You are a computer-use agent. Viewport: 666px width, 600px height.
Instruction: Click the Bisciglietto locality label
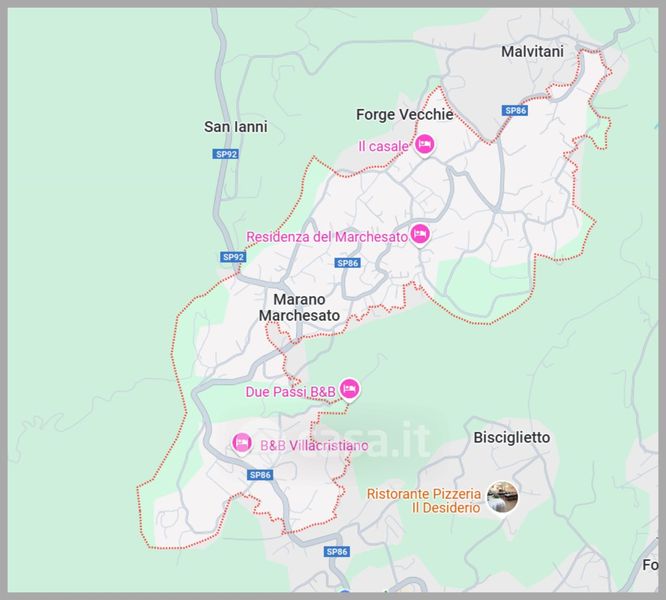pos(512,437)
